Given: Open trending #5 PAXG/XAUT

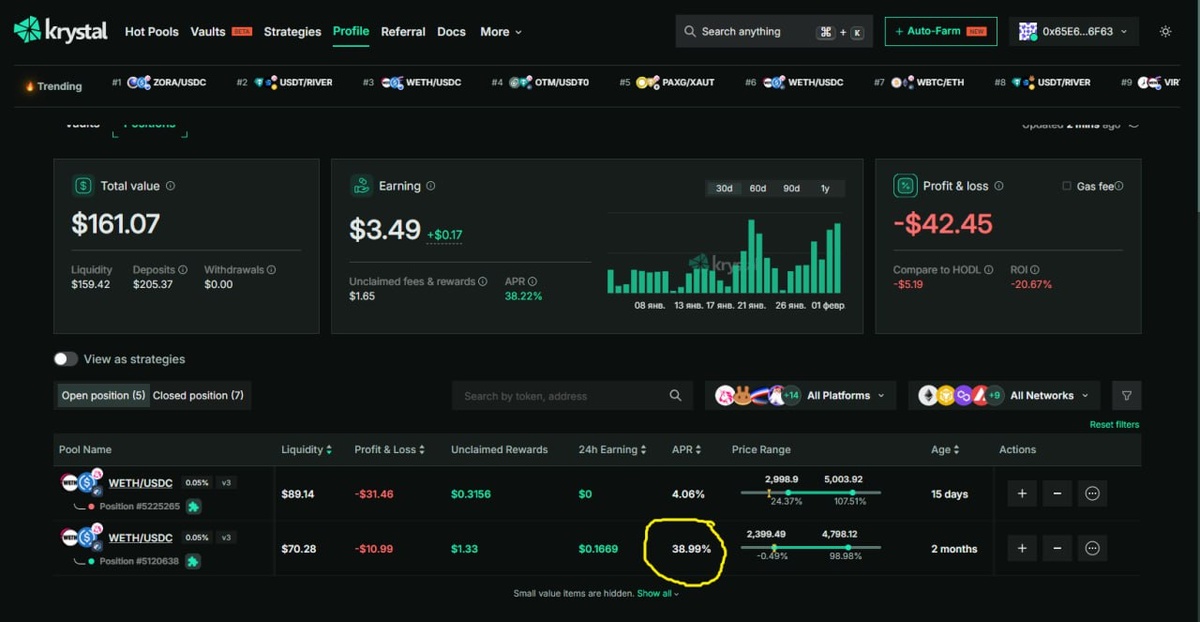Looking at the screenshot, I should (667, 82).
